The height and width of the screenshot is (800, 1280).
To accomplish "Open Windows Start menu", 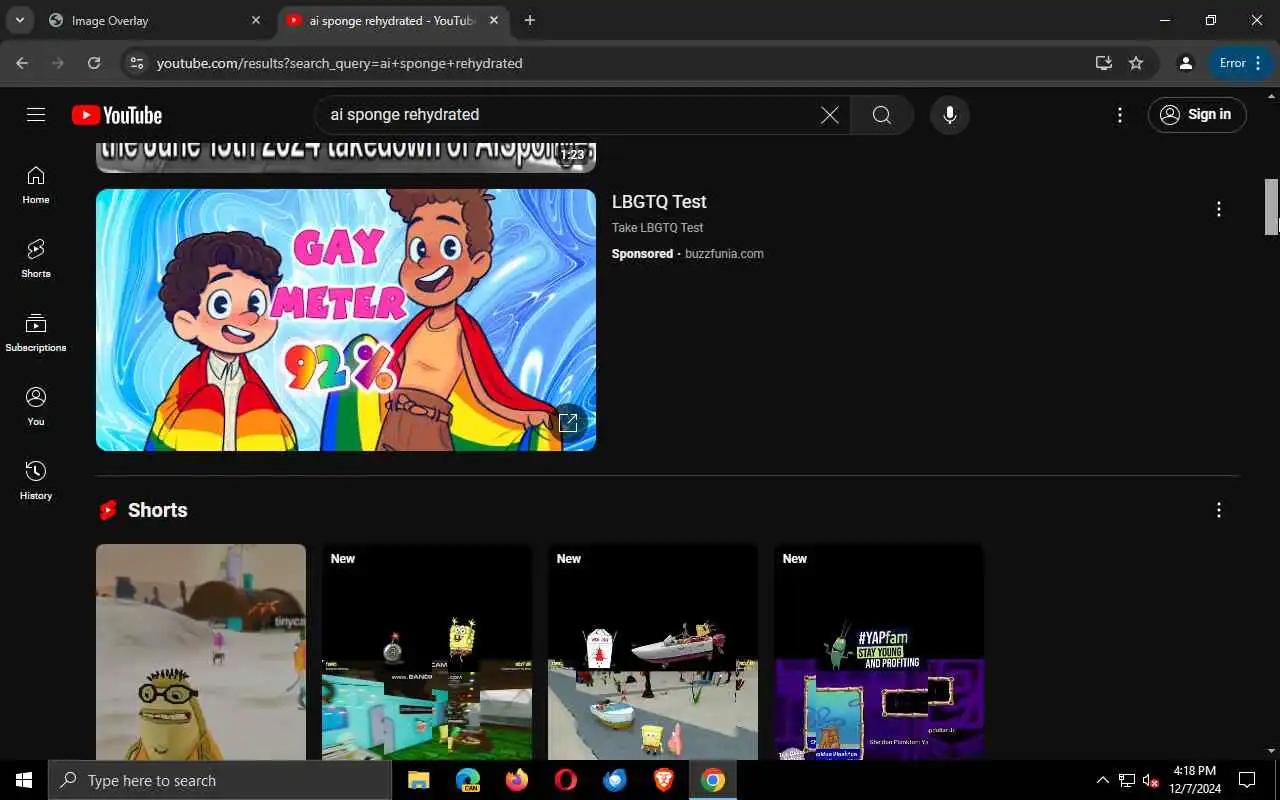I will pyautogui.click(x=24, y=780).
